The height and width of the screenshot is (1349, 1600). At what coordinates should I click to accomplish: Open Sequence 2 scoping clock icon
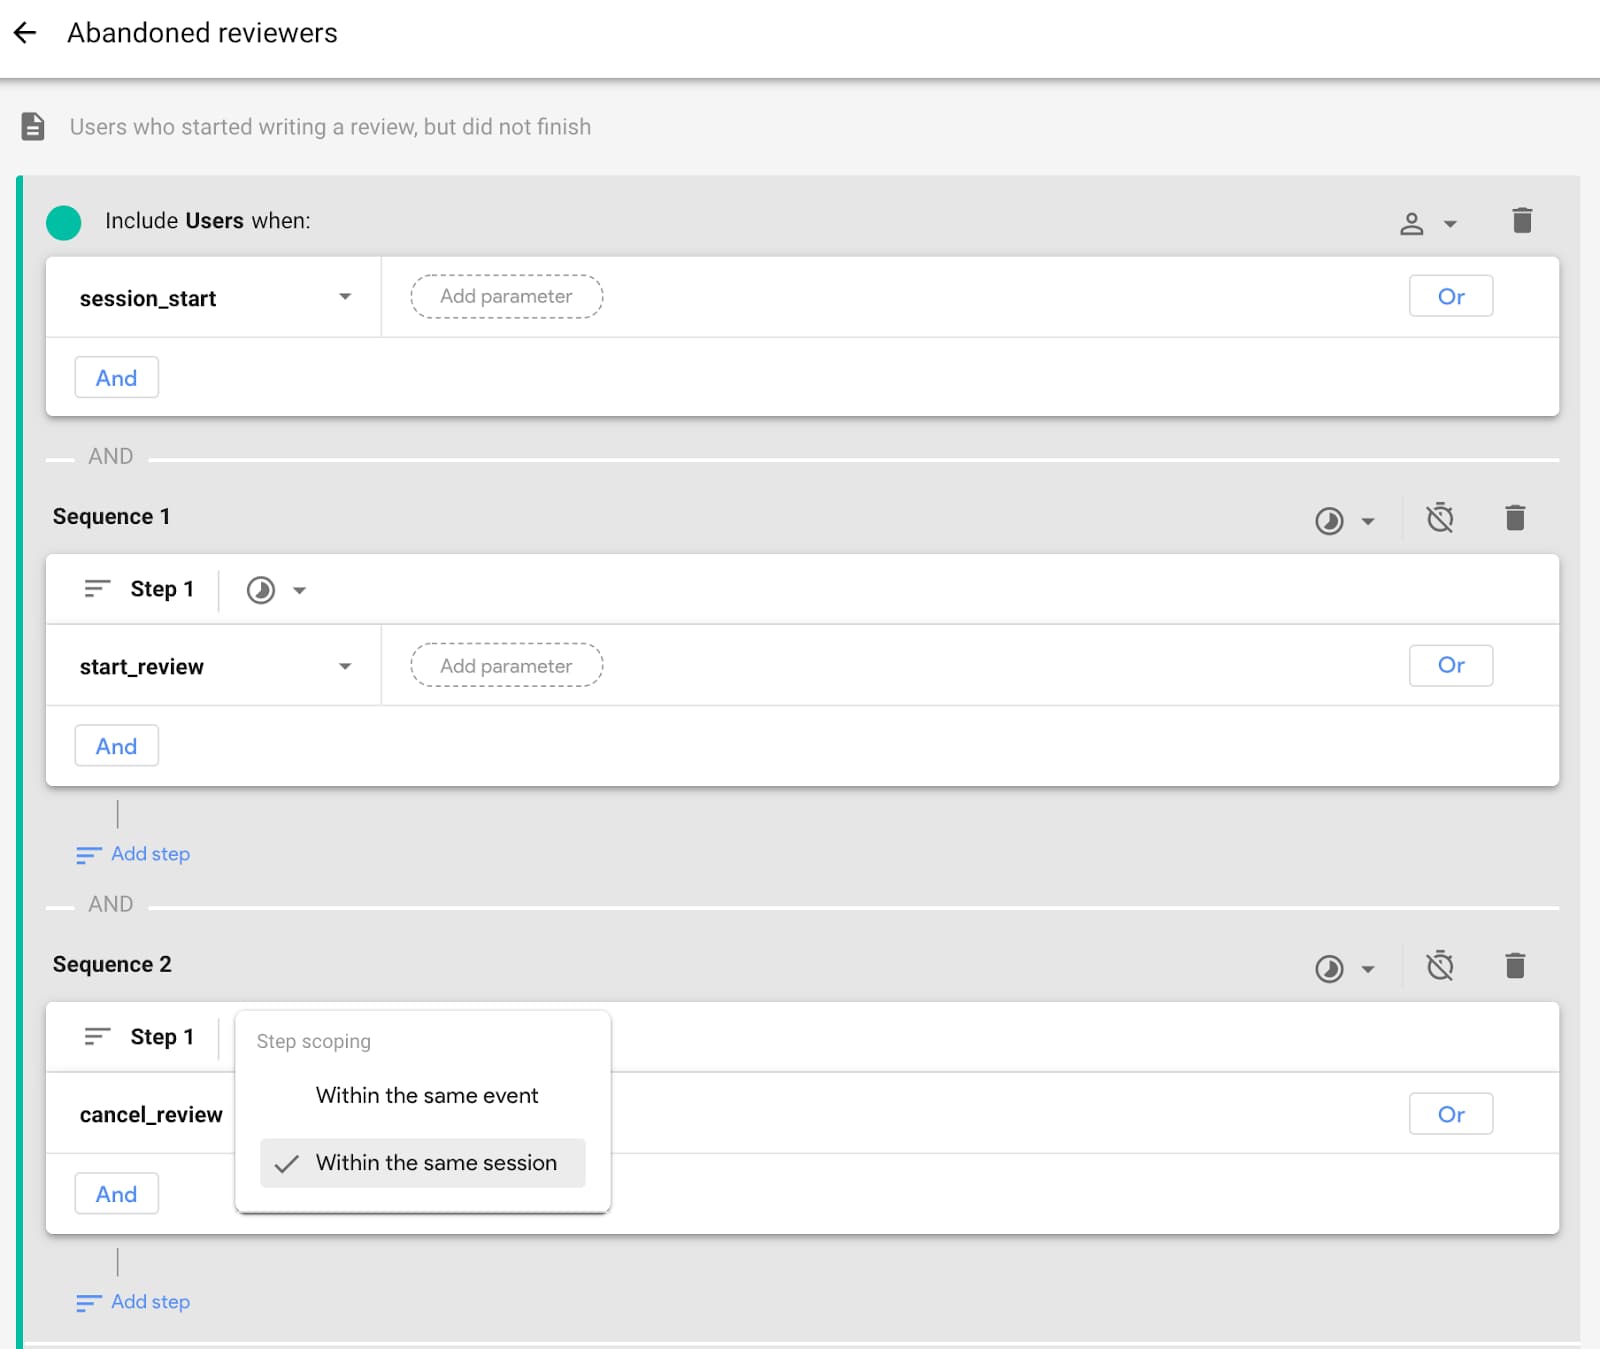click(x=1329, y=969)
